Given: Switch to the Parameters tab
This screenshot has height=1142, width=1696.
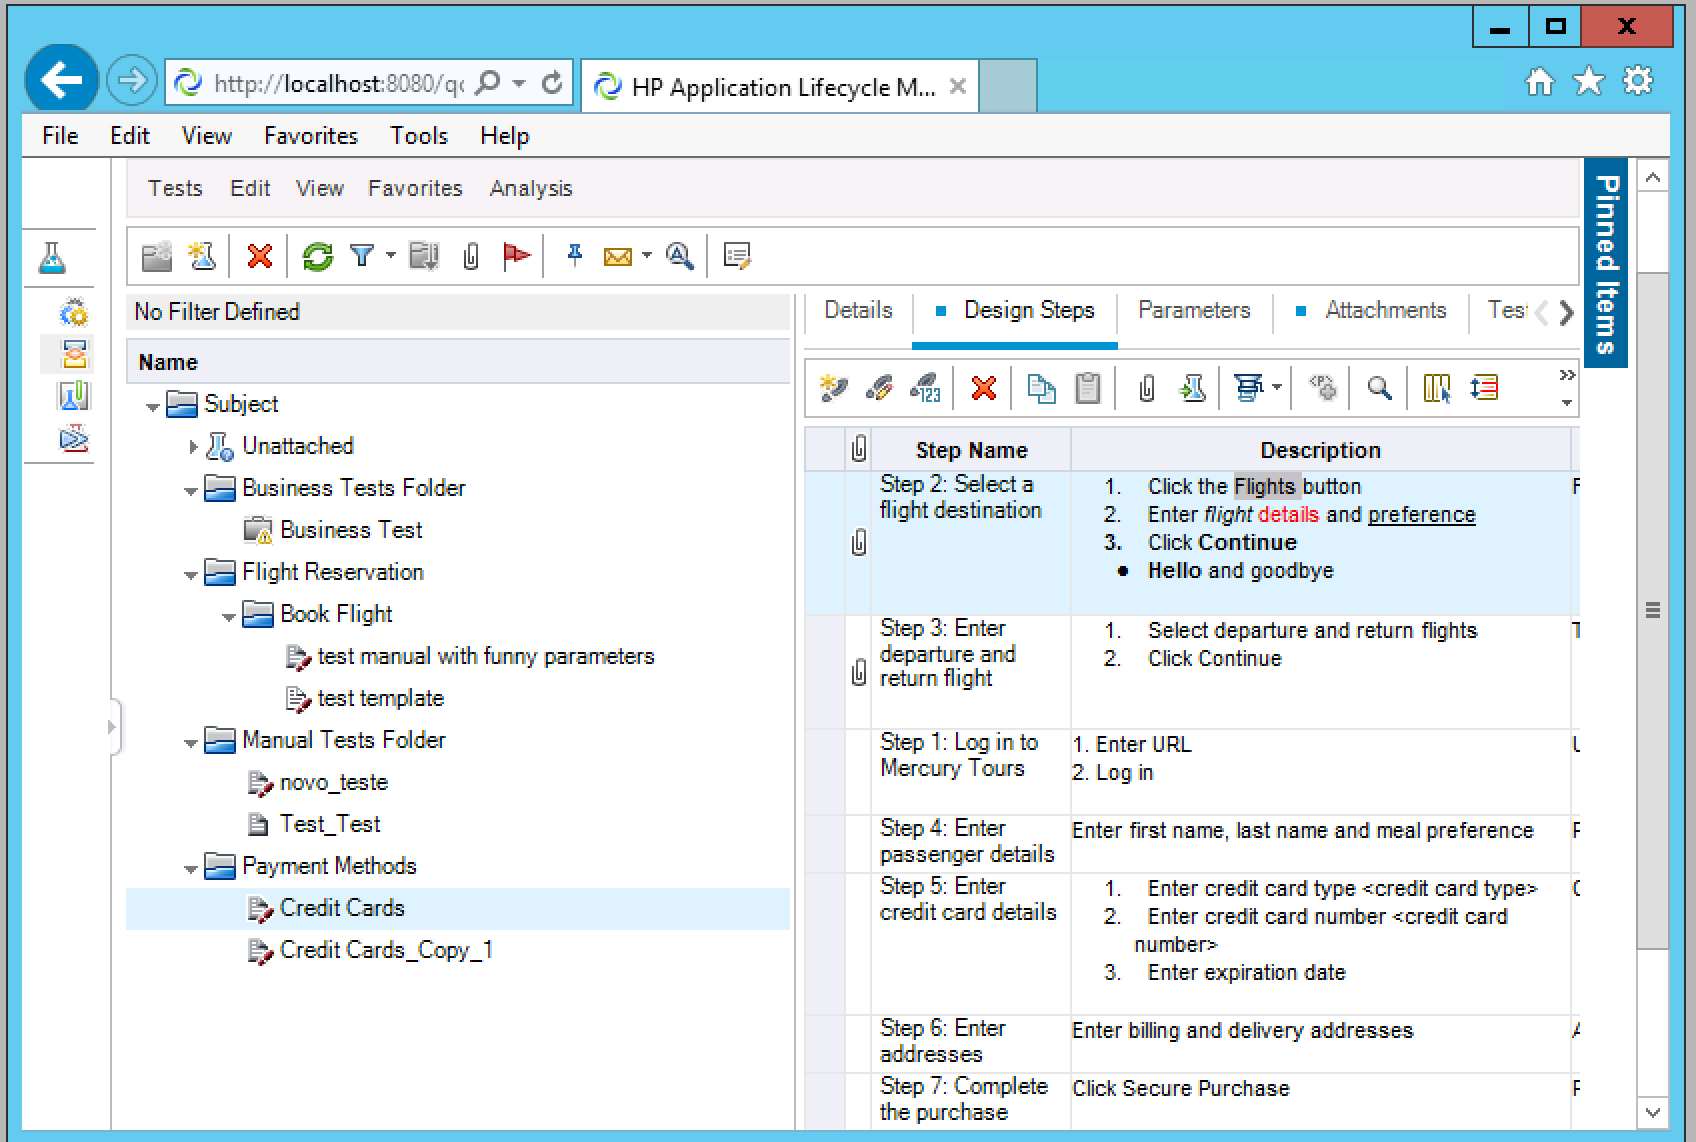Looking at the screenshot, I should [x=1194, y=311].
